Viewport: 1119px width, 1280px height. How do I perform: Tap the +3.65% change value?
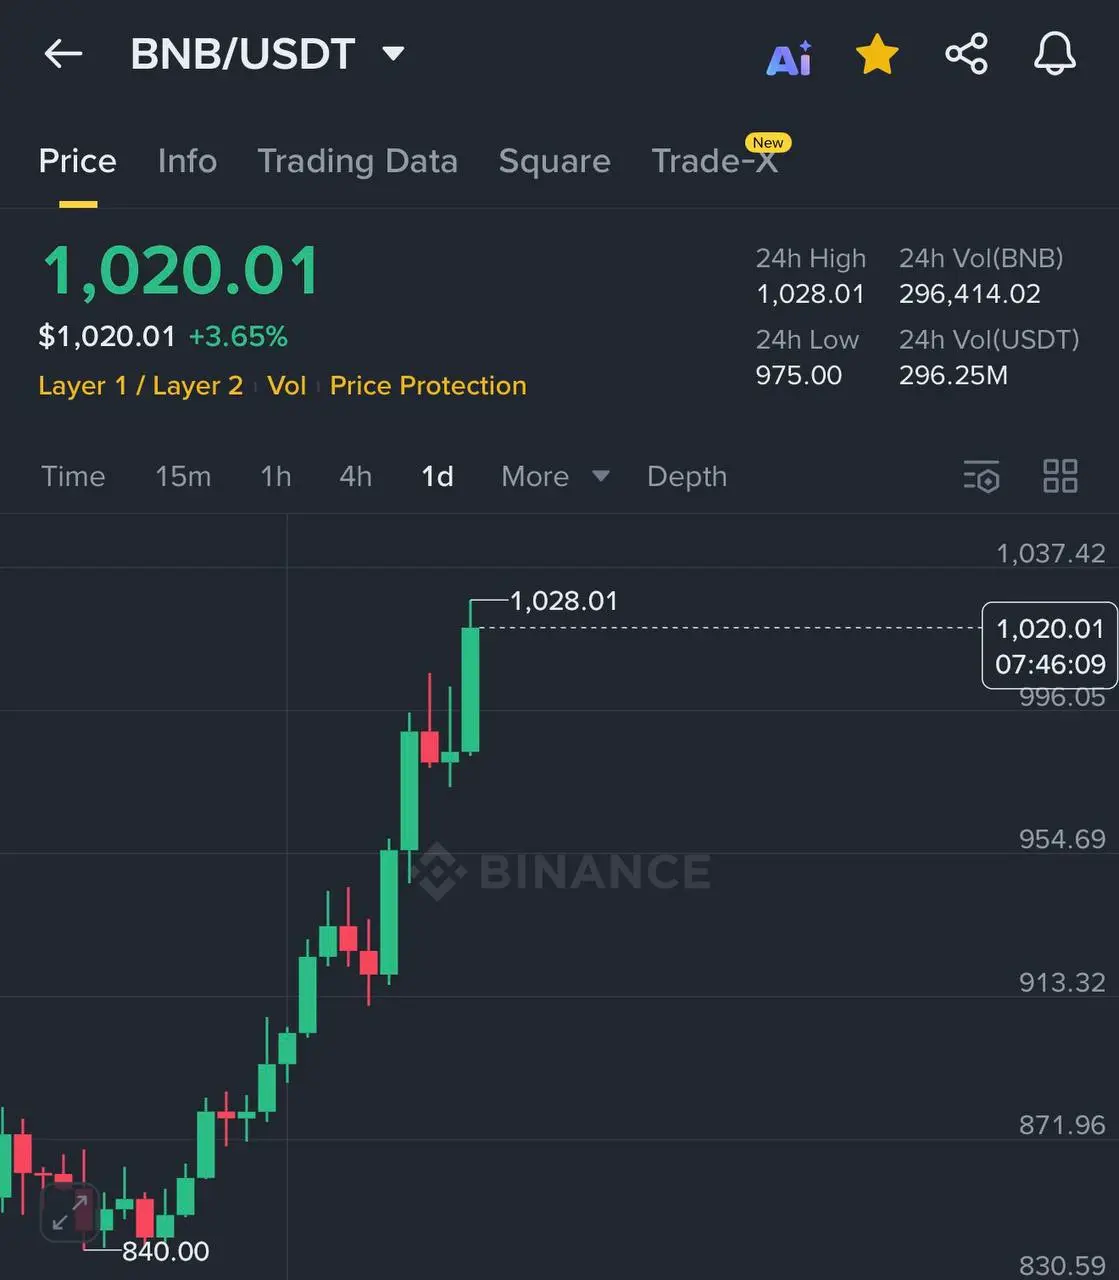[x=238, y=336]
